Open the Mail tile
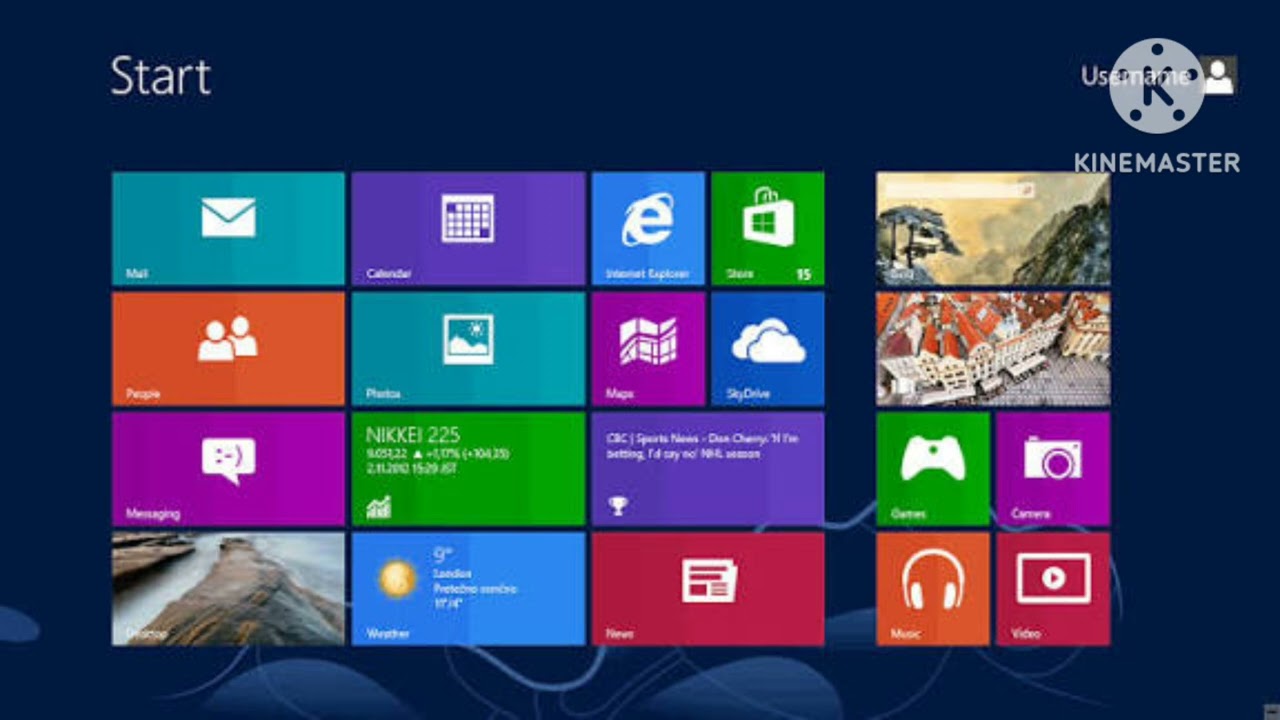This screenshot has width=1280, height=720. coord(228,229)
